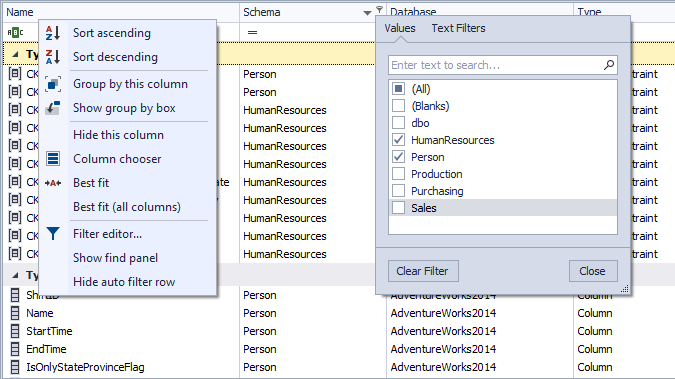Click the Clear Filter button
The height and width of the screenshot is (379, 675).
click(x=423, y=271)
